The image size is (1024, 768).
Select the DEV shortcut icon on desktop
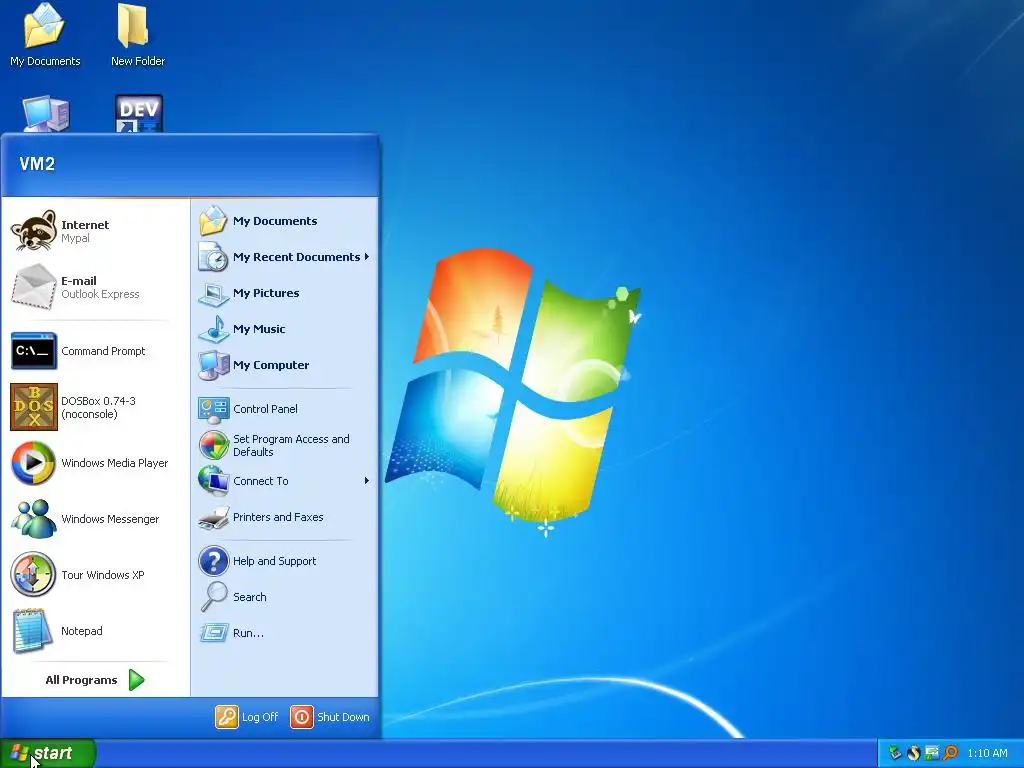[138, 114]
